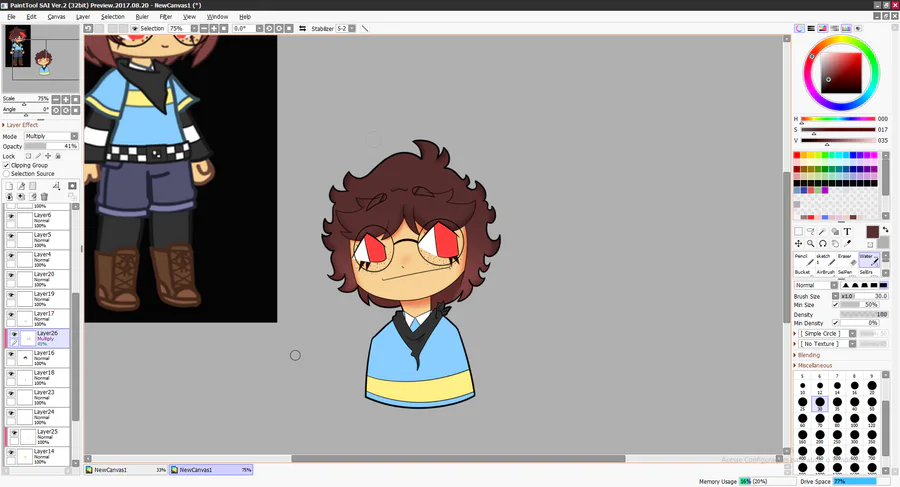The image size is (900, 487).
Task: Flip the view horizontally in toolbar
Action: click(302, 28)
